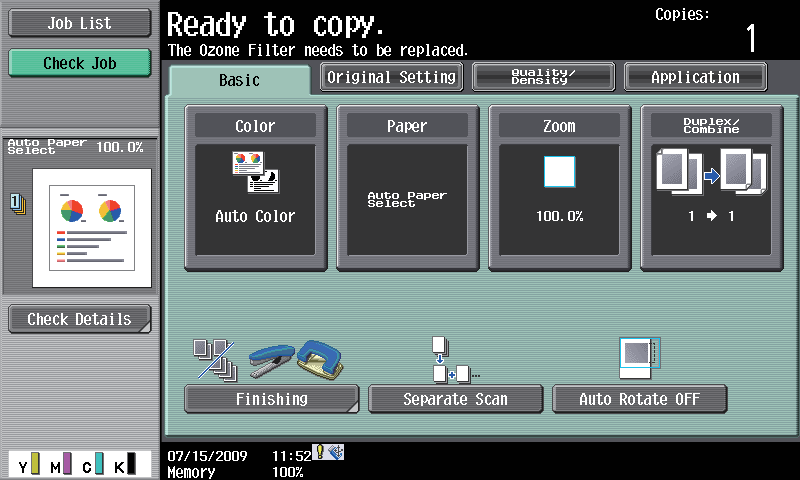
Task: Switch to the Original Setting tab
Action: click(x=391, y=77)
